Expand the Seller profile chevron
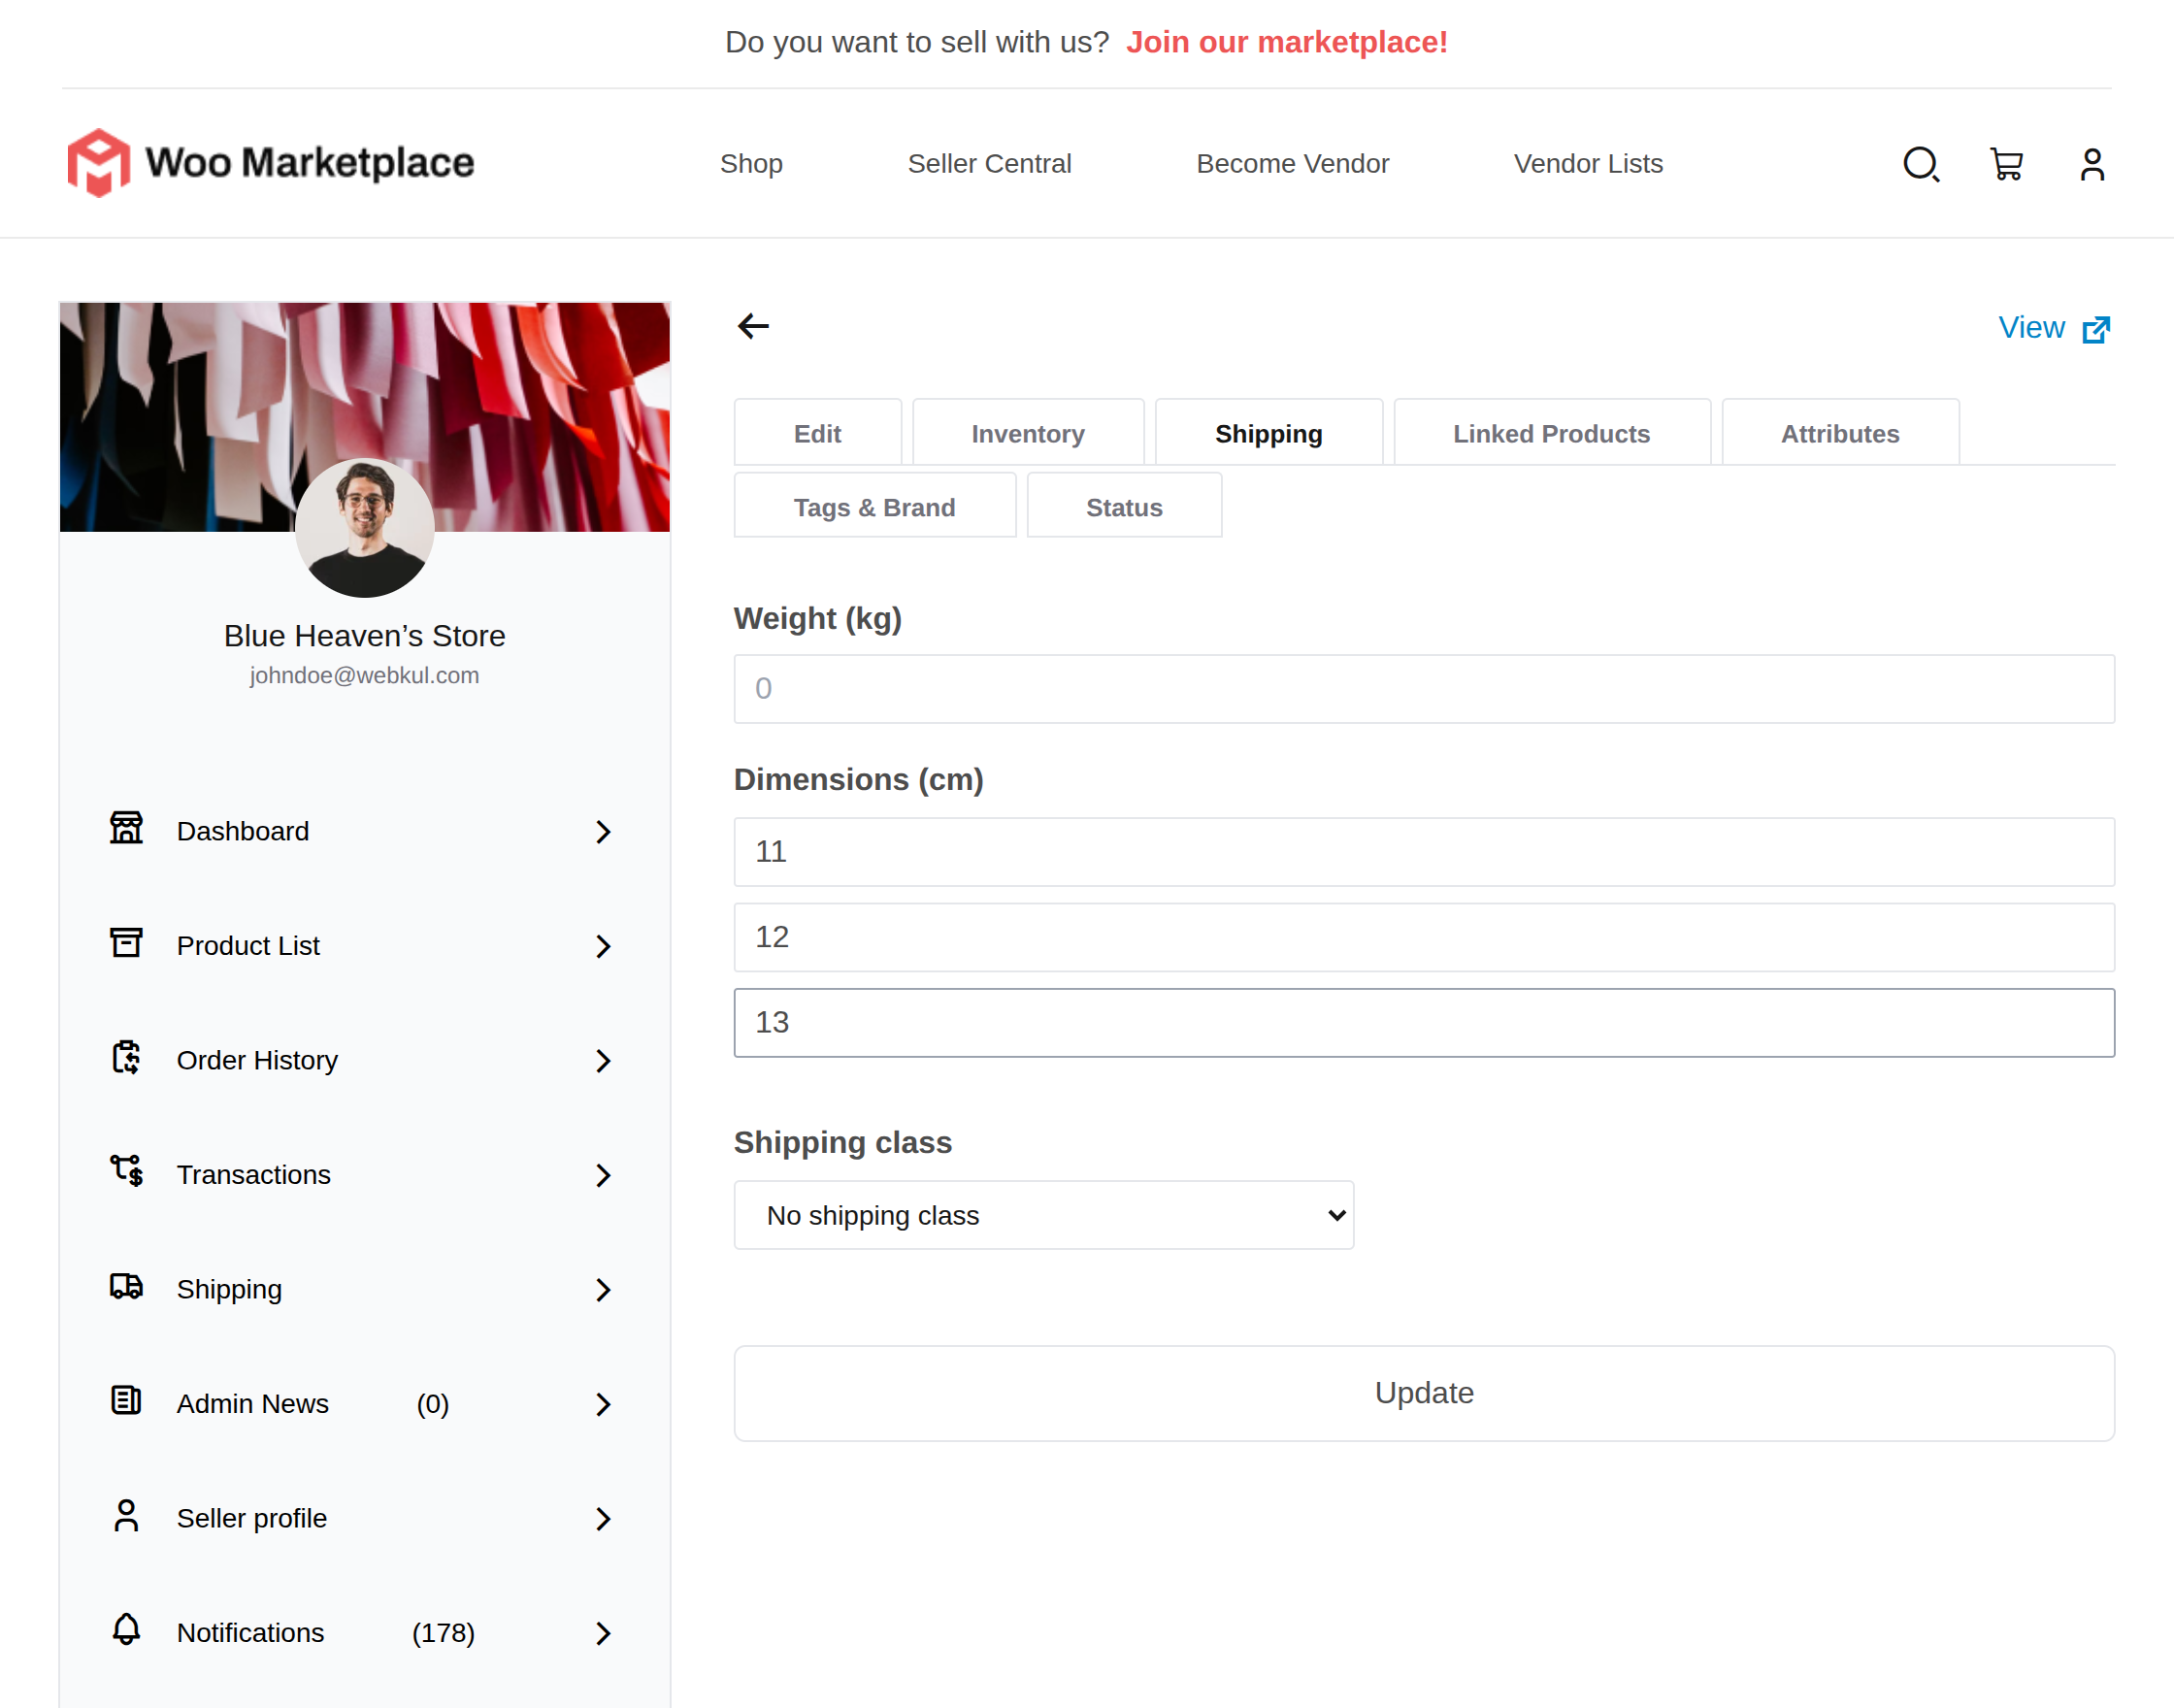 click(603, 1518)
